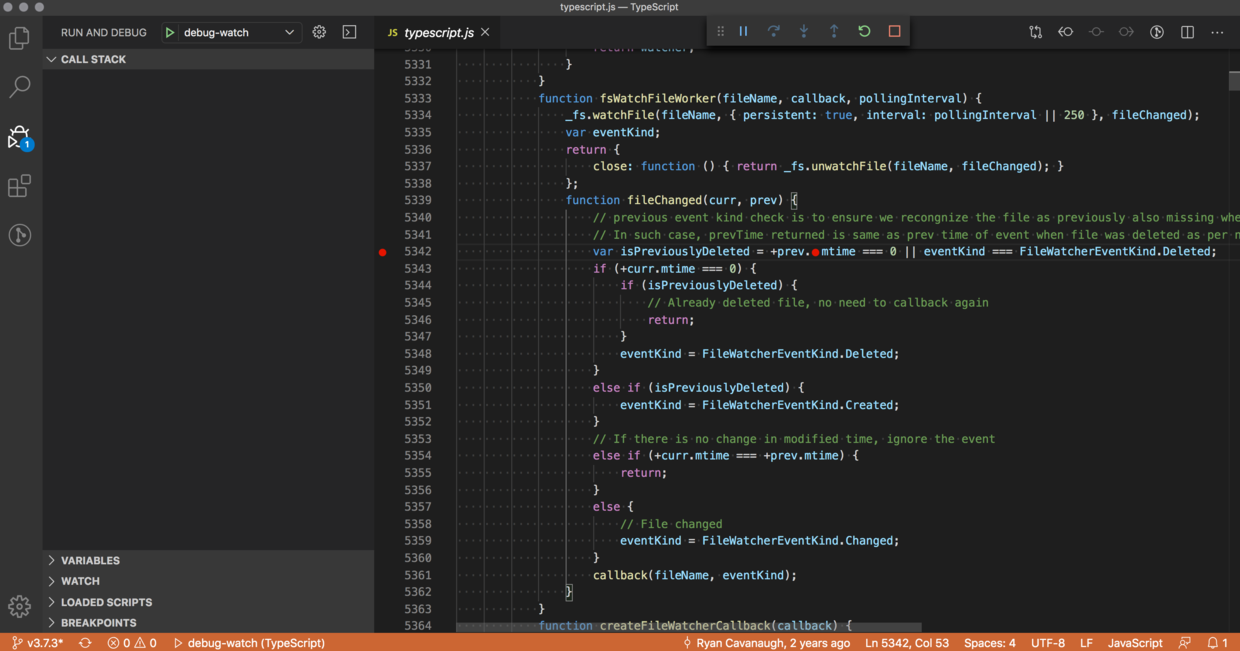Image resolution: width=1240 pixels, height=651 pixels.
Task: Open the Source Control view
Action: pos(20,235)
